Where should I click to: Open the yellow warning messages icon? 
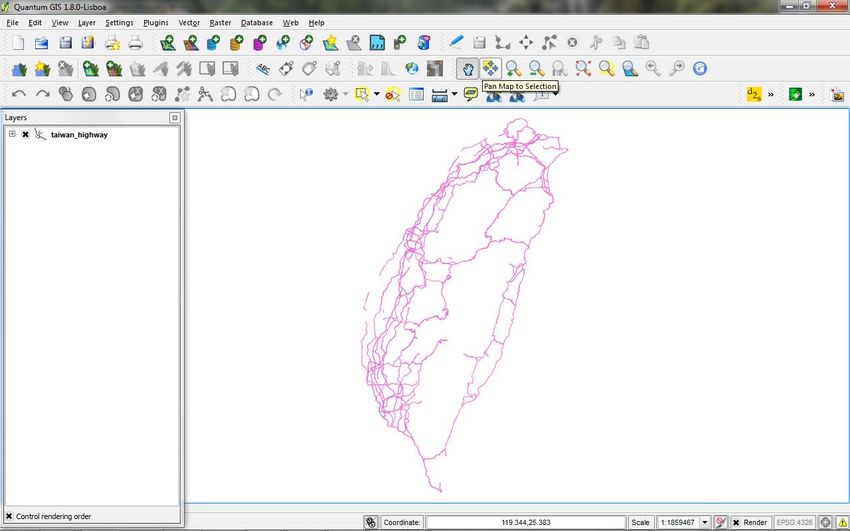(842, 522)
